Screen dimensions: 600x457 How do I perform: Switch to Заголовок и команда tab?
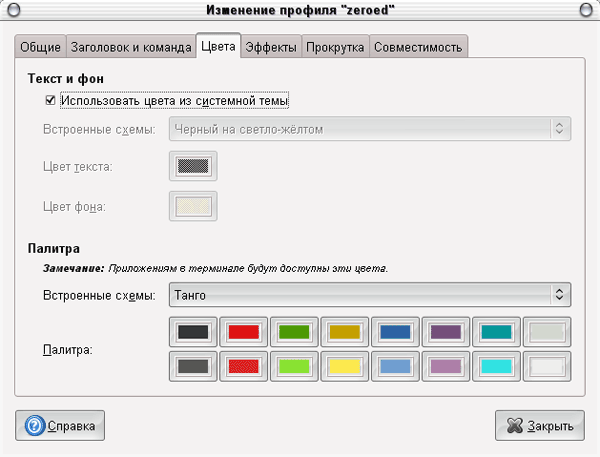pyautogui.click(x=129, y=47)
